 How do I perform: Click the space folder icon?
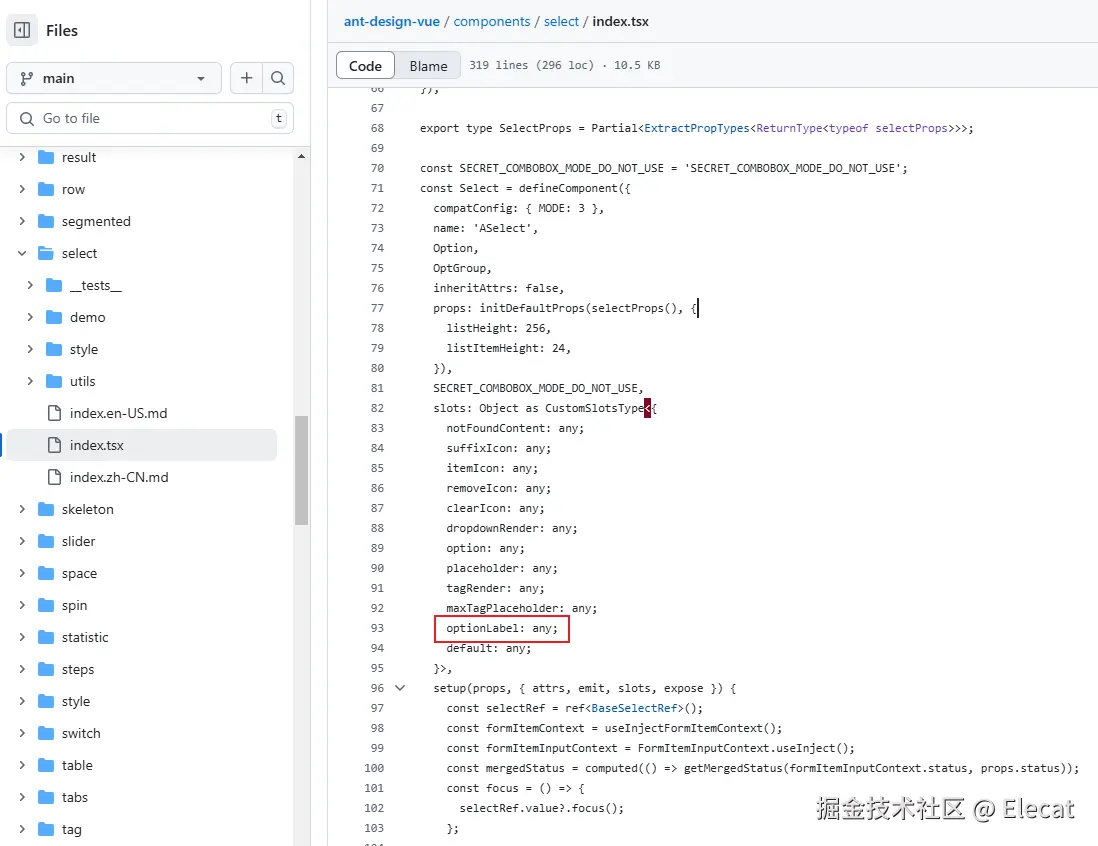coord(46,573)
